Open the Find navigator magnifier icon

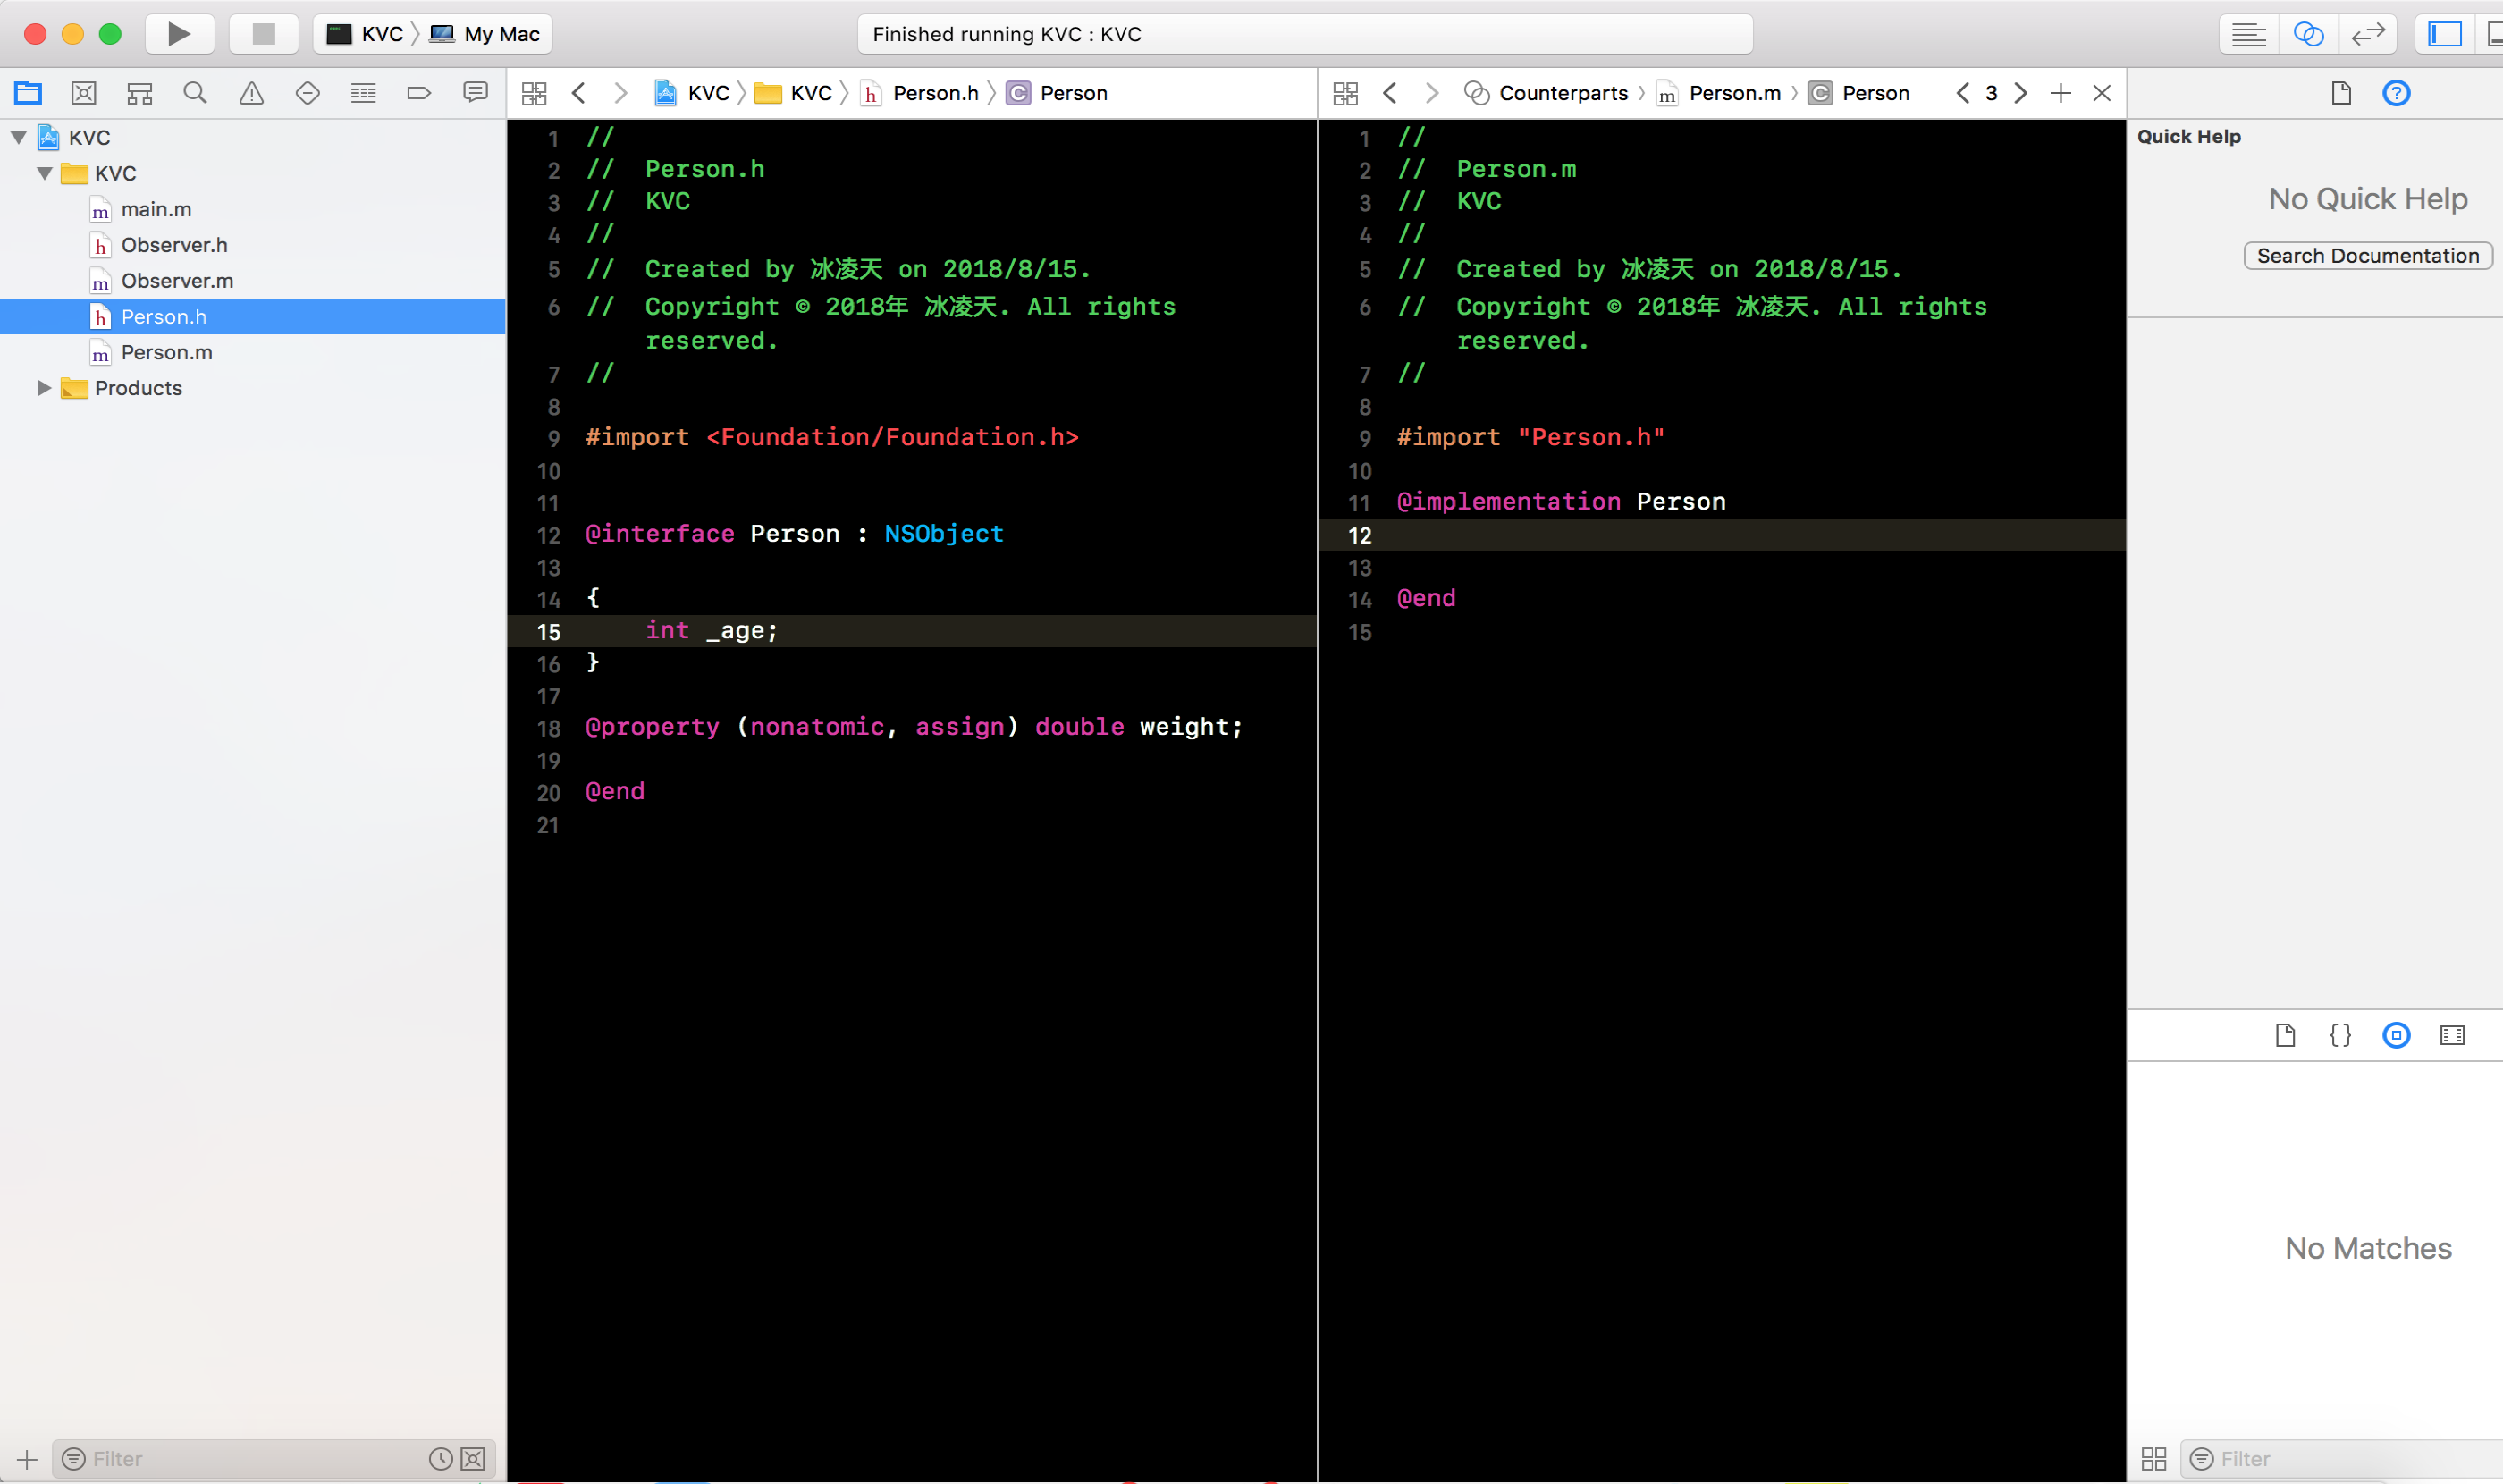(195, 93)
